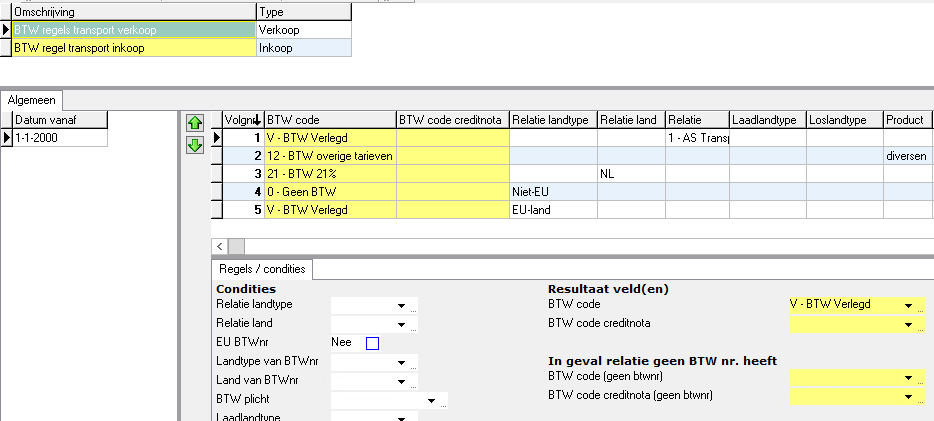This screenshot has width=934, height=421.
Task: Click the V - BTW Verlegd cell in row 1
Action: click(330, 138)
